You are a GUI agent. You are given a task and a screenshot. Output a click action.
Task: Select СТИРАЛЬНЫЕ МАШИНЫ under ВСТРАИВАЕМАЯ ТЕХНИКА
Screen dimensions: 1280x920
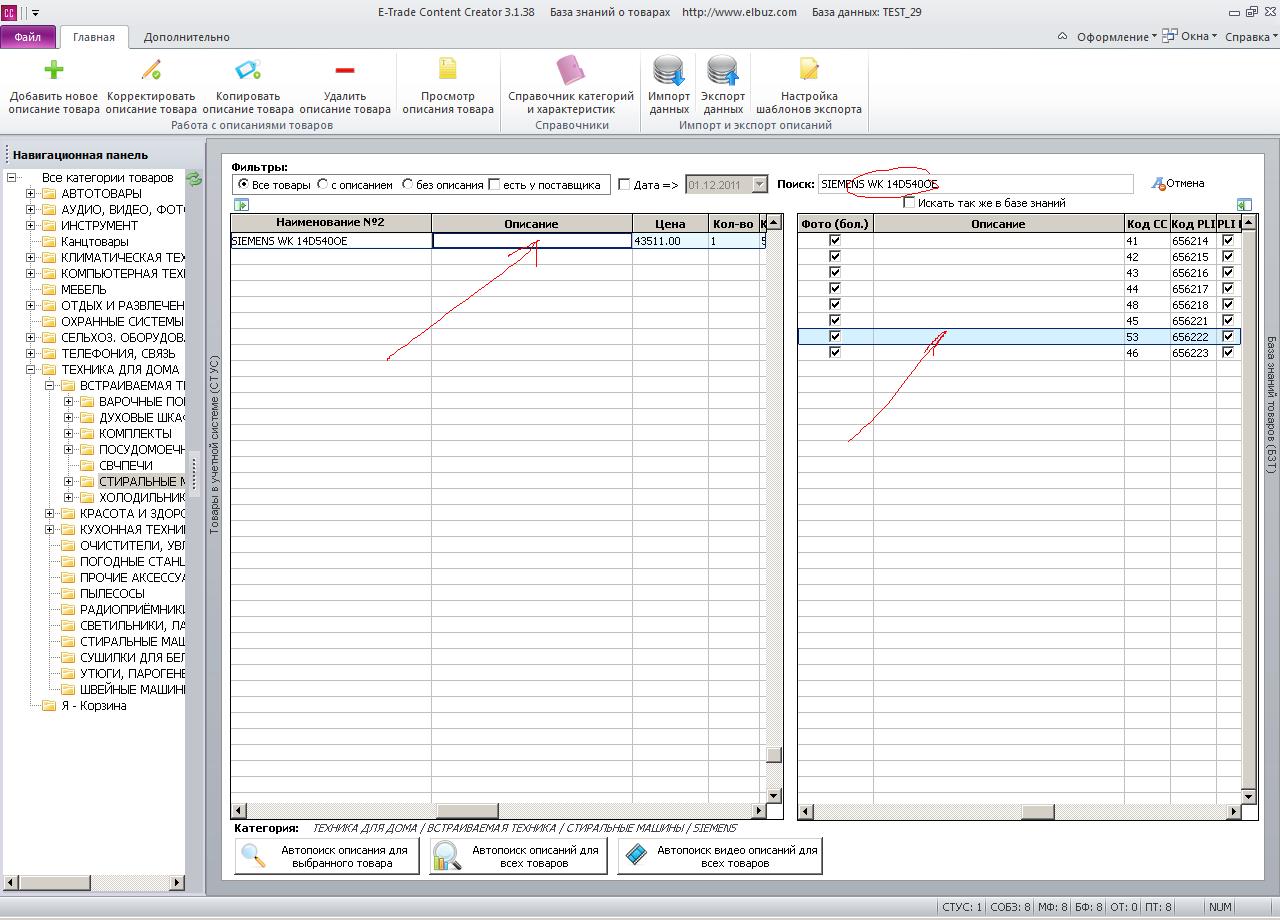141,482
